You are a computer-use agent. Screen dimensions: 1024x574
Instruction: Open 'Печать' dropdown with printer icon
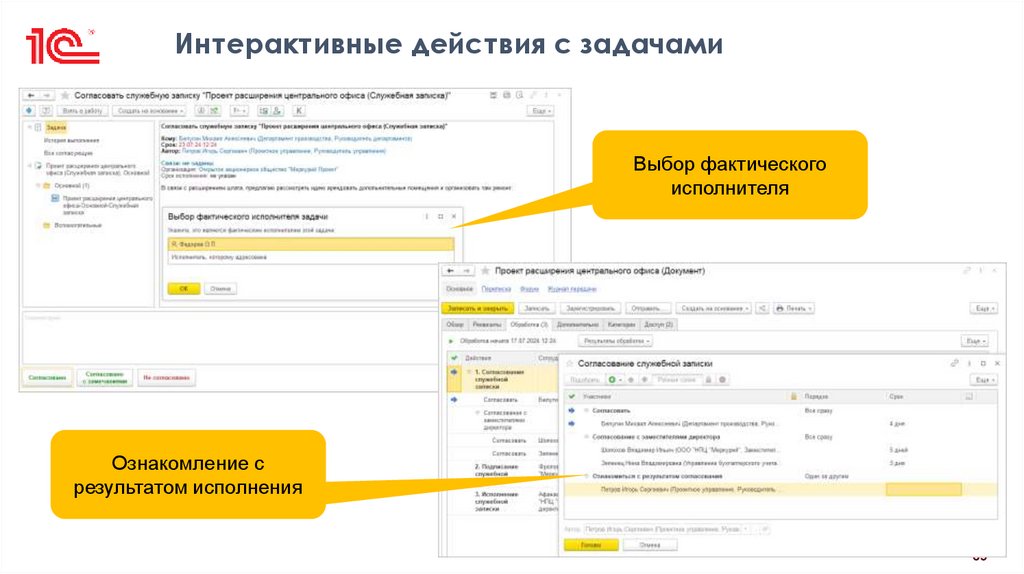pyautogui.click(x=793, y=308)
